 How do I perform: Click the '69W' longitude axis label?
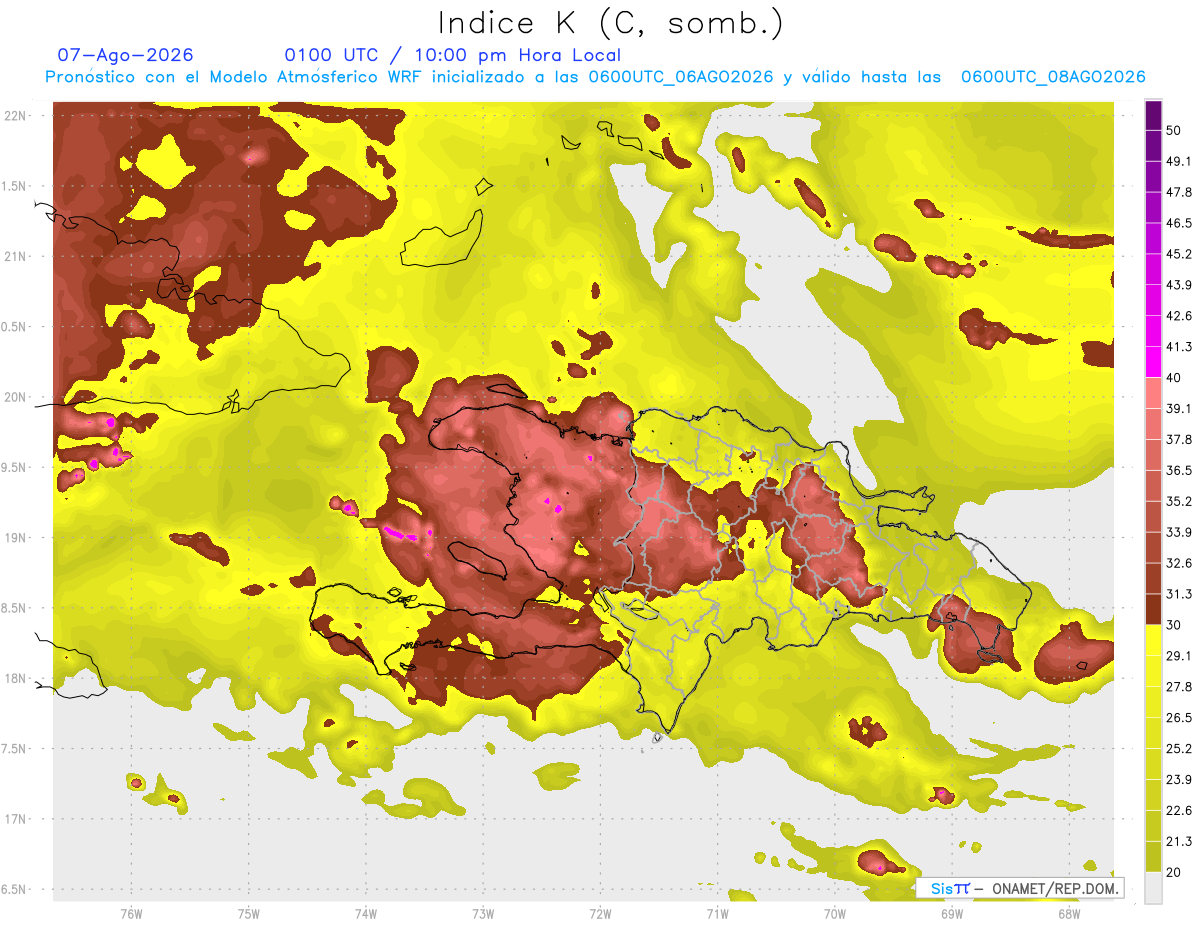[x=952, y=913]
